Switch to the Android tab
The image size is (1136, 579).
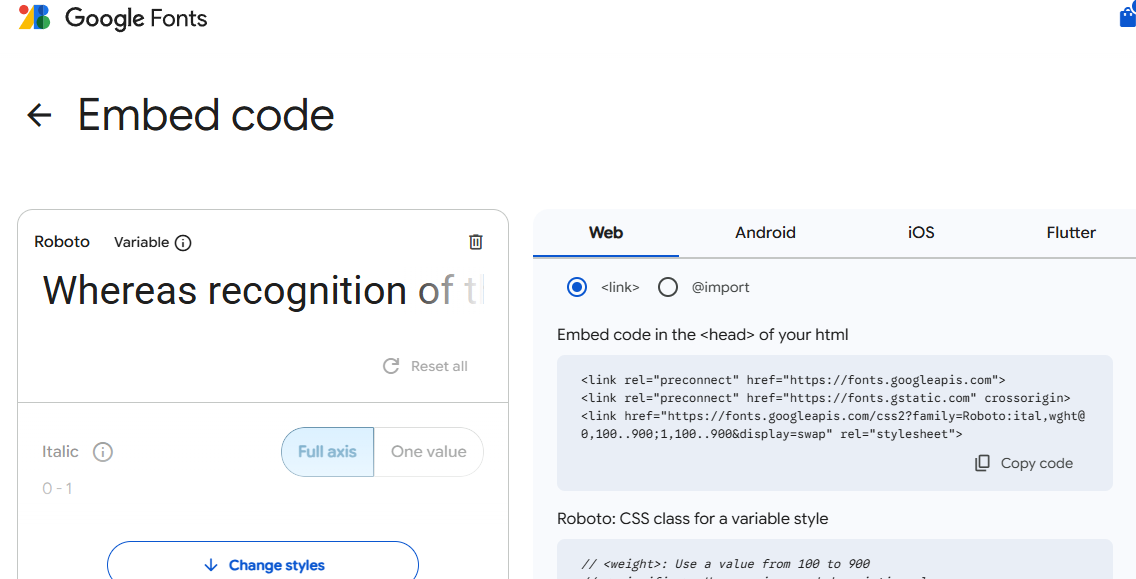tap(765, 233)
